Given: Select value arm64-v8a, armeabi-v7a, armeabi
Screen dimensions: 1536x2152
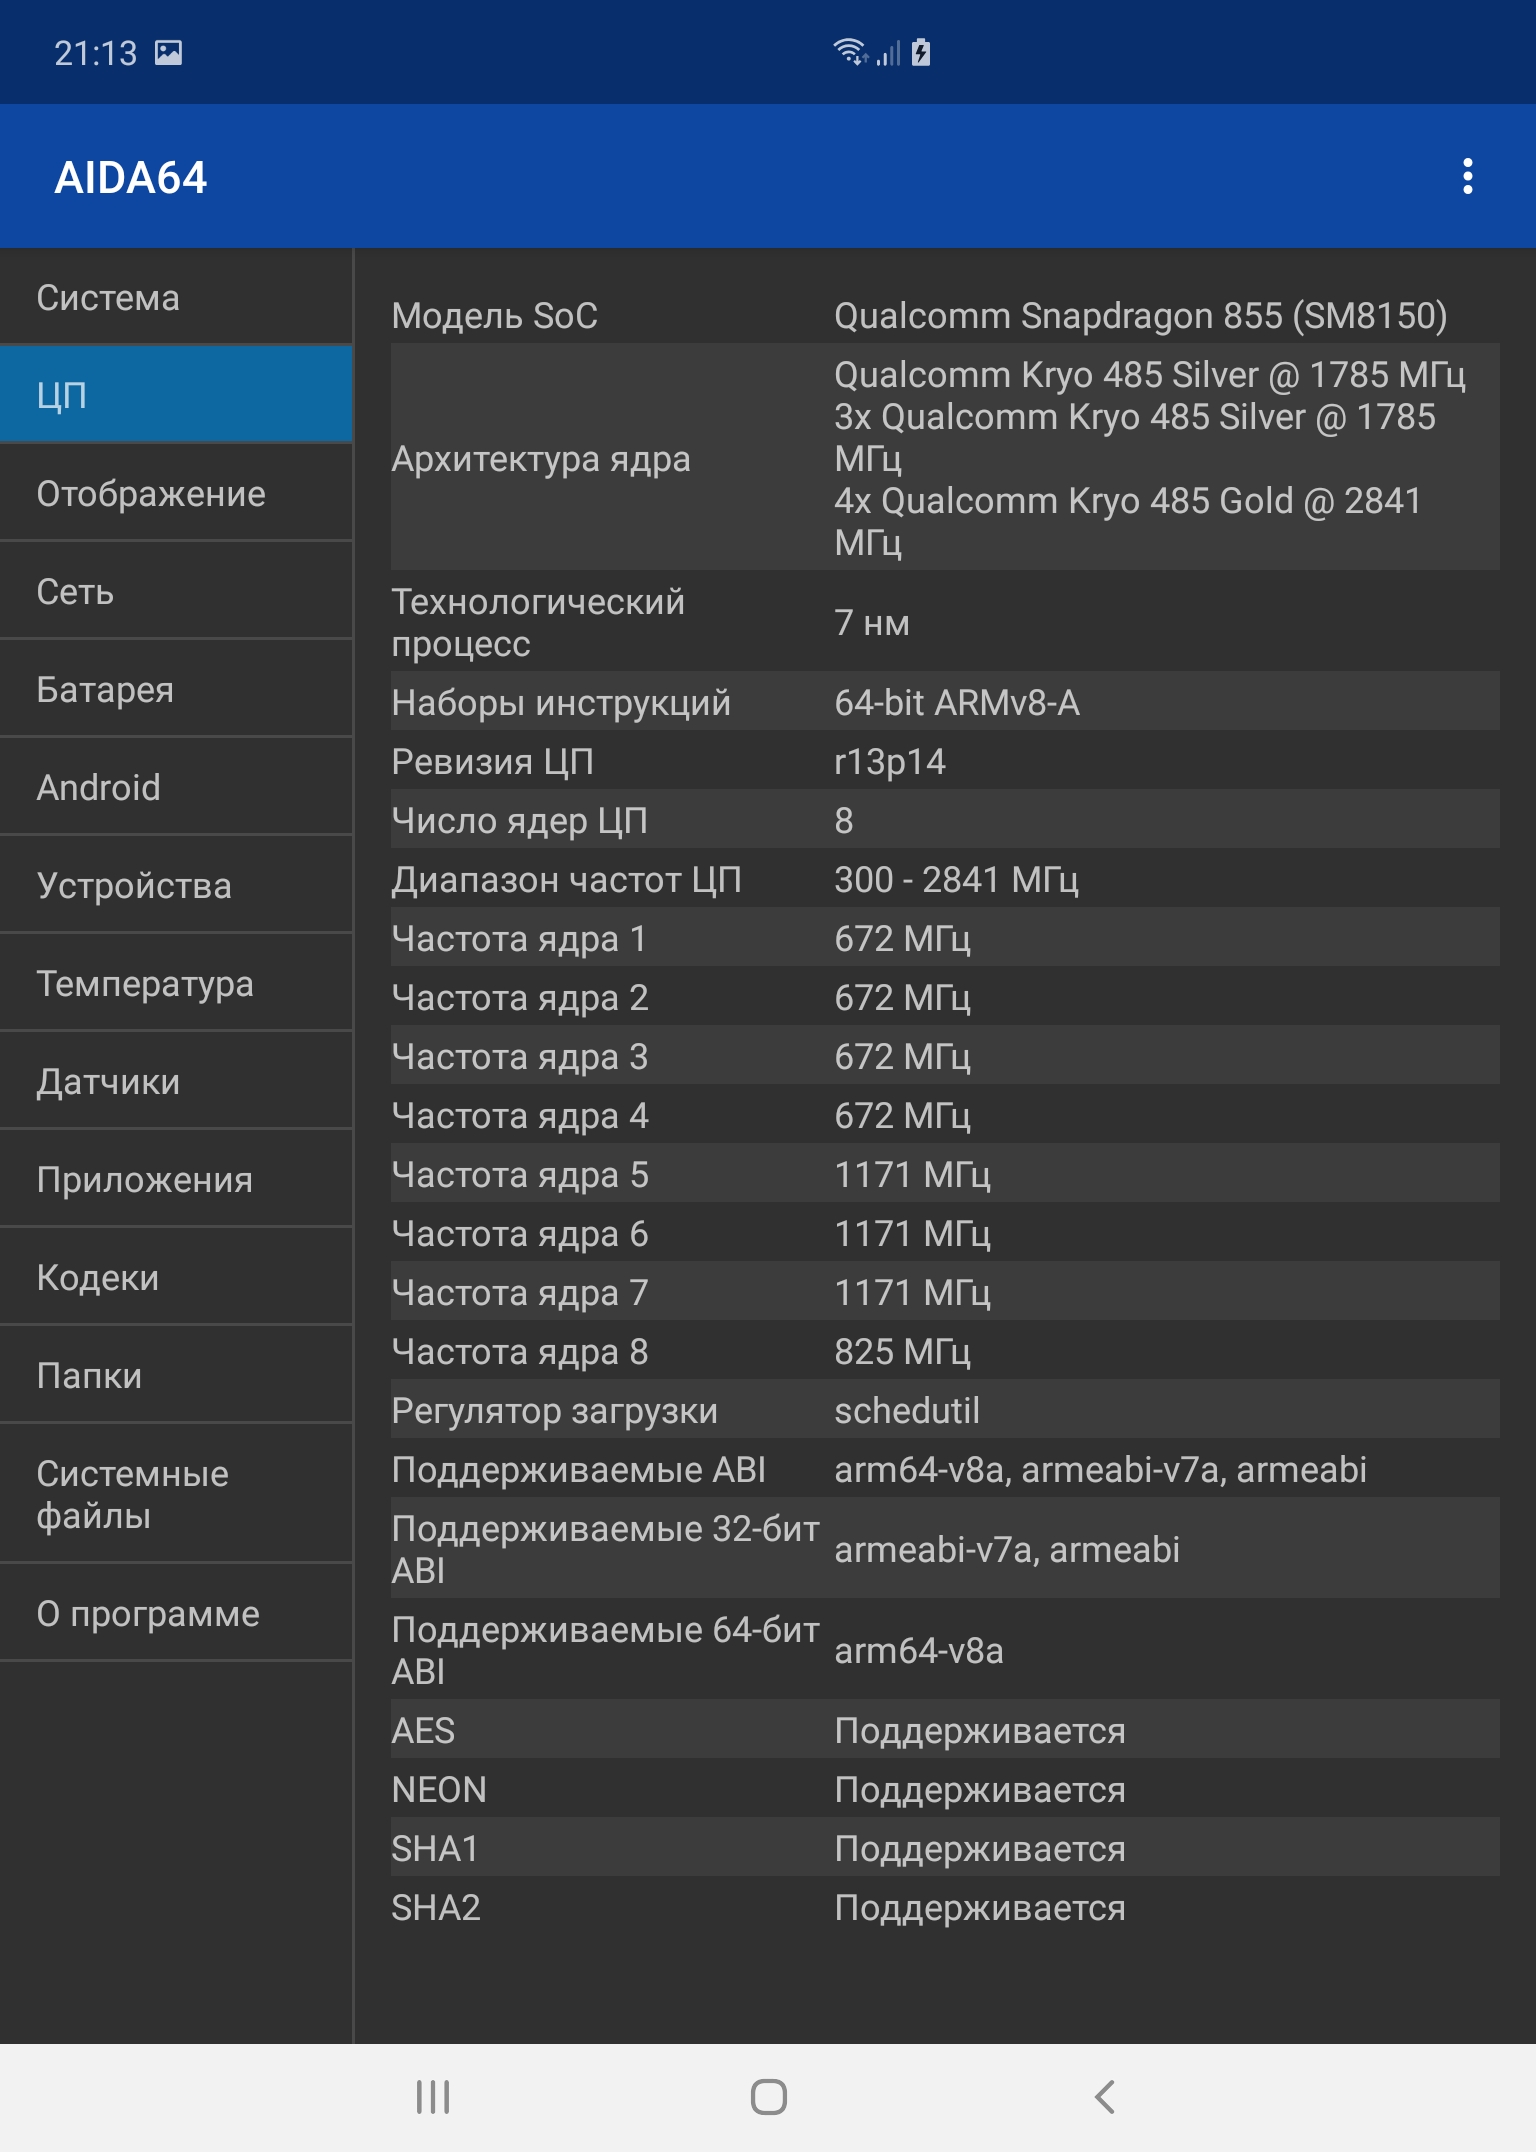Looking at the screenshot, I should [x=1100, y=1470].
